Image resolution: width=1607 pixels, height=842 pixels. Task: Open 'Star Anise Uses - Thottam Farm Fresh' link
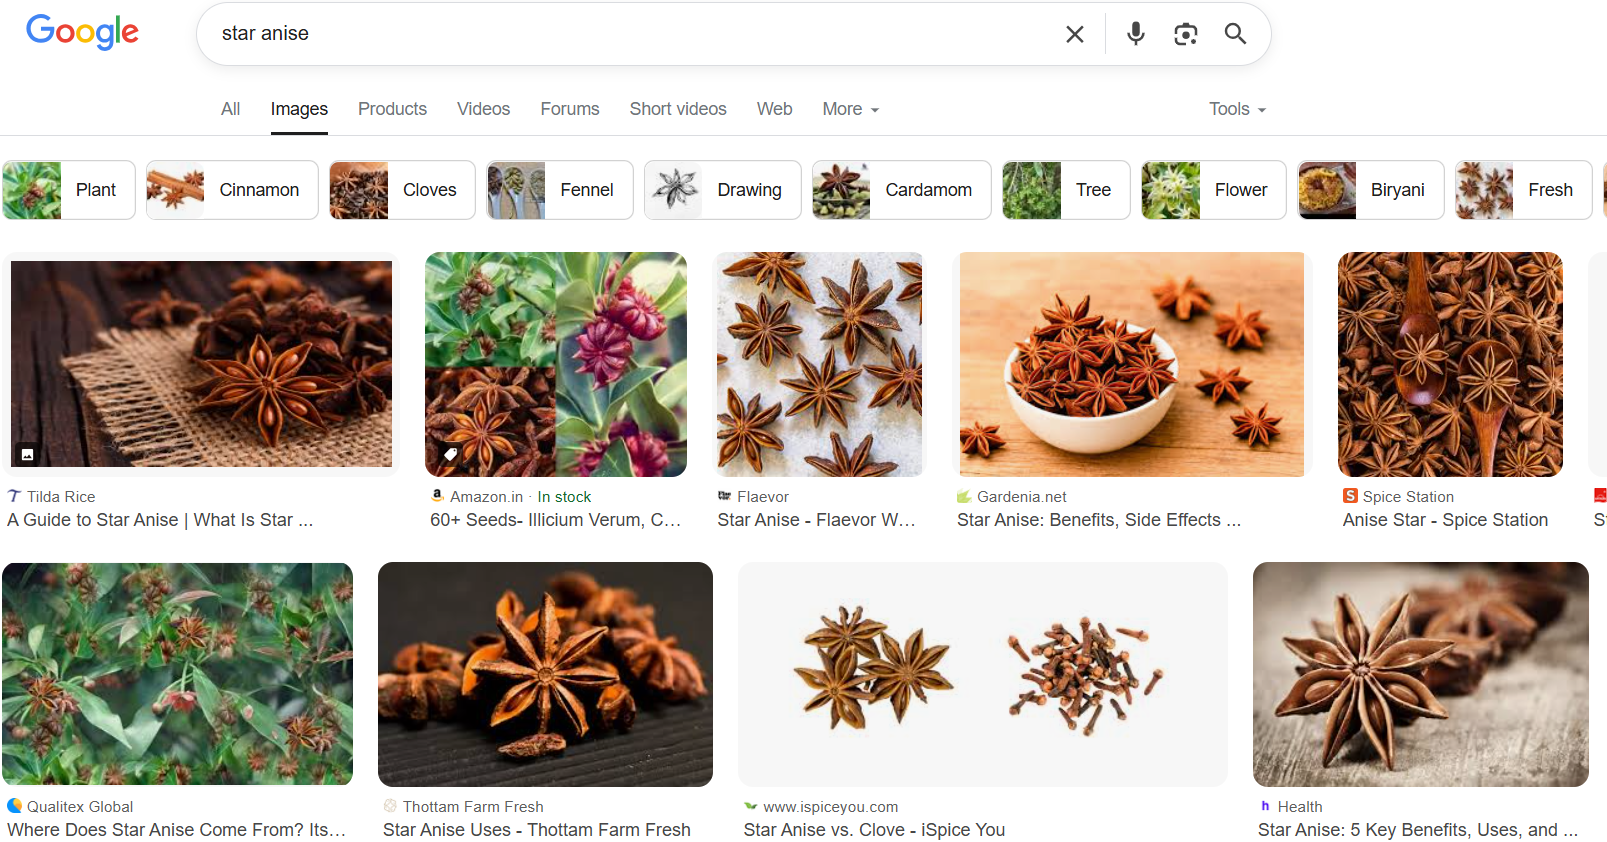click(x=537, y=830)
